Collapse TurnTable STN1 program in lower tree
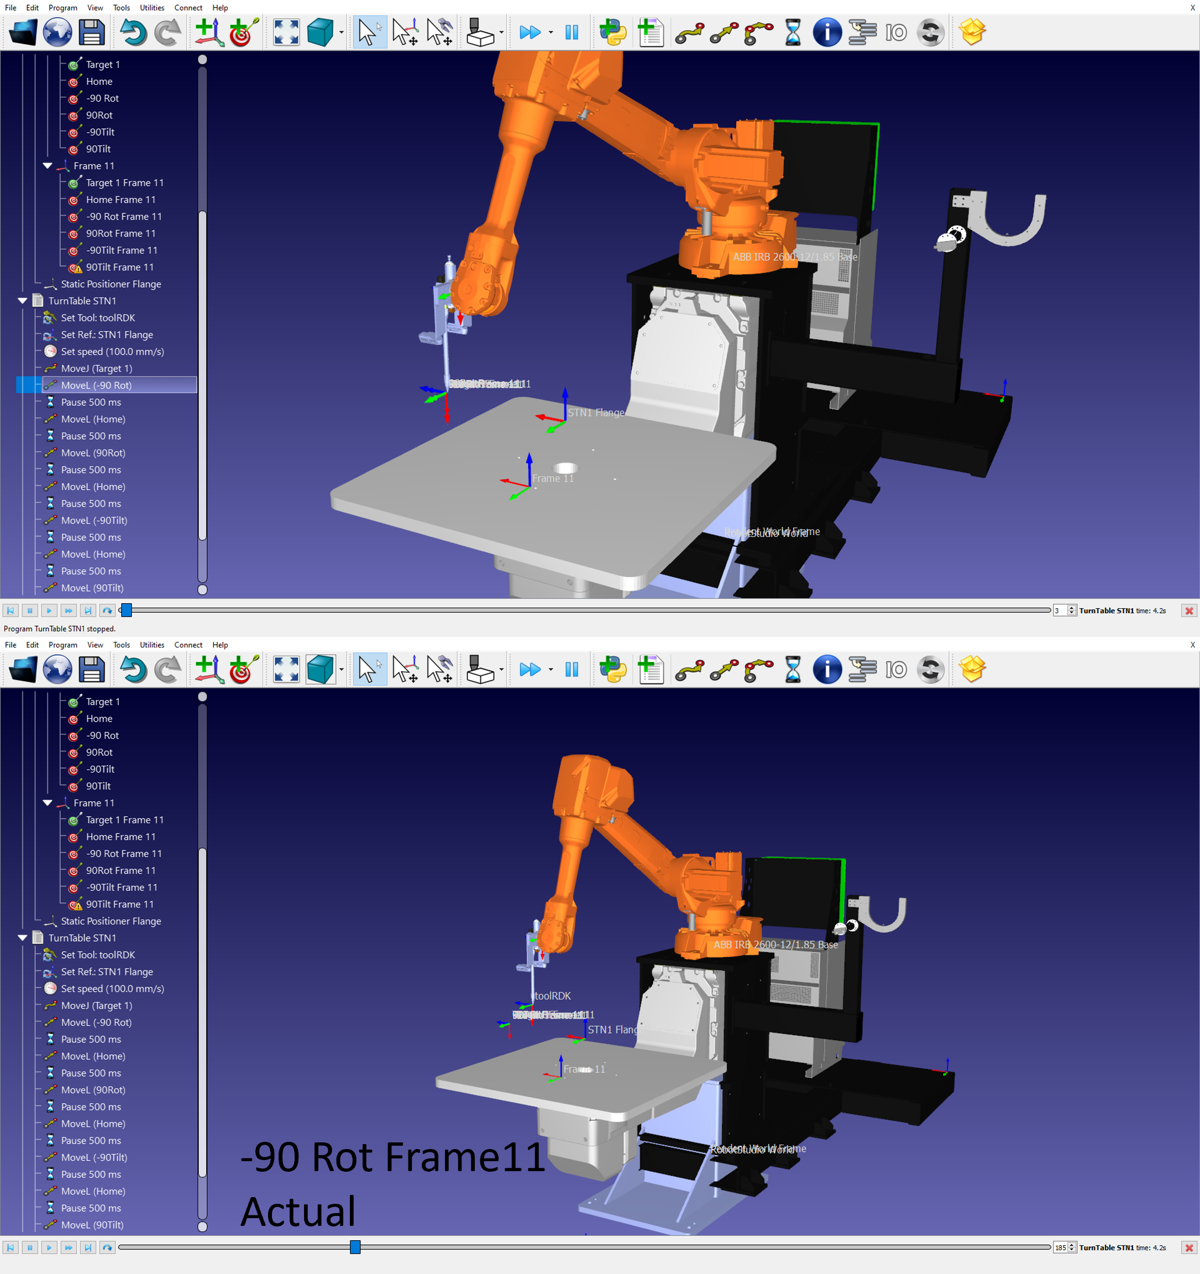The height and width of the screenshot is (1274, 1200). click(x=22, y=938)
